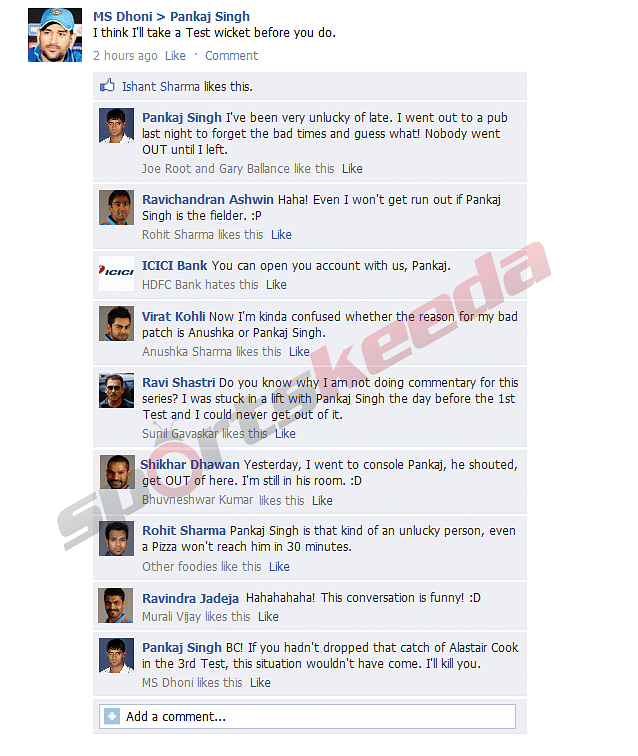The width and height of the screenshot is (638, 756).
Task: Open Virat Kohli's avatar photo
Action: click(x=116, y=324)
